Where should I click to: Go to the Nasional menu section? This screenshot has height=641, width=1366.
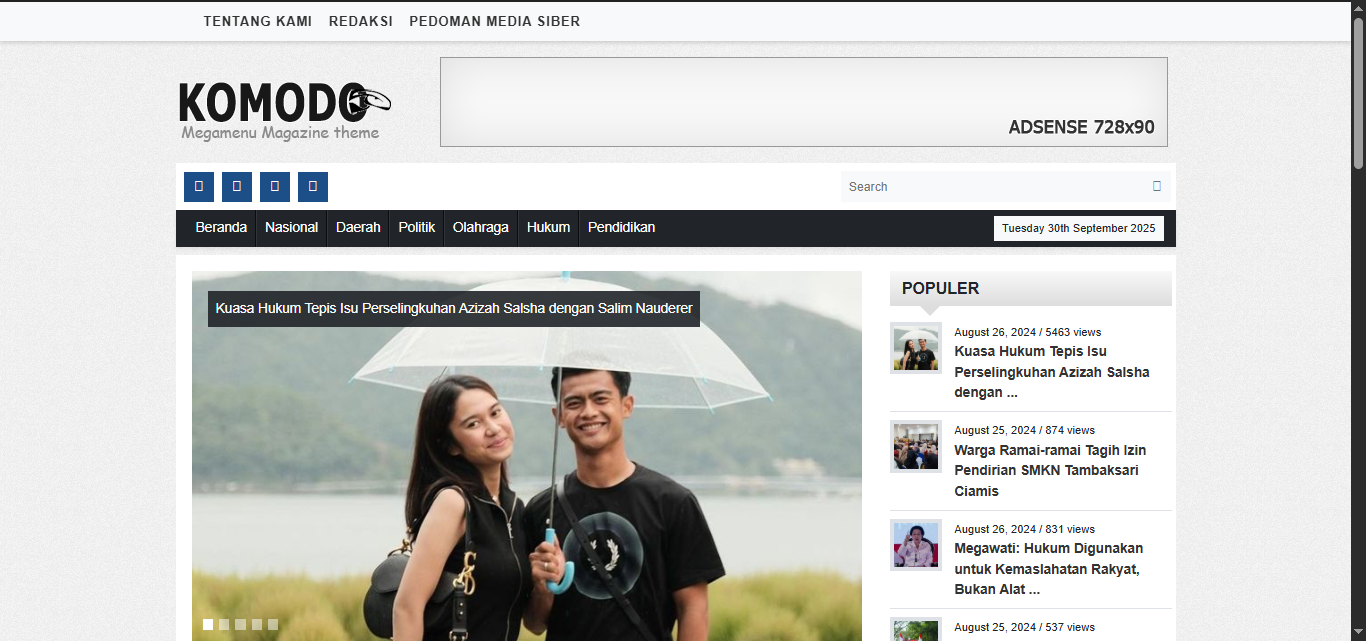[x=291, y=228]
